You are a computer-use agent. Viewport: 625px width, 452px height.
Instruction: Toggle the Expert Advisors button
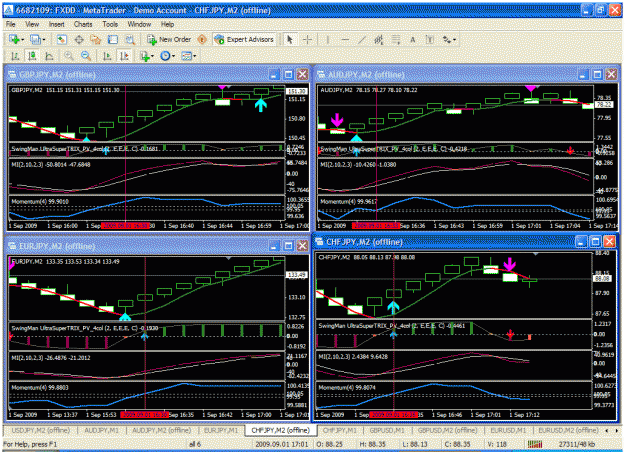244,39
